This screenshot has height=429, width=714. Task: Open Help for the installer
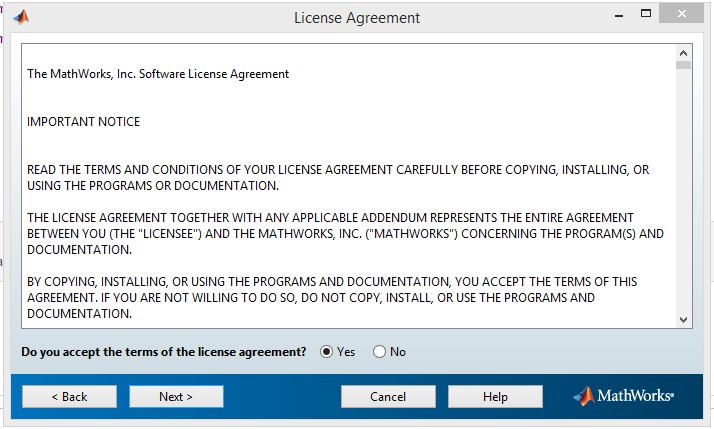click(495, 397)
